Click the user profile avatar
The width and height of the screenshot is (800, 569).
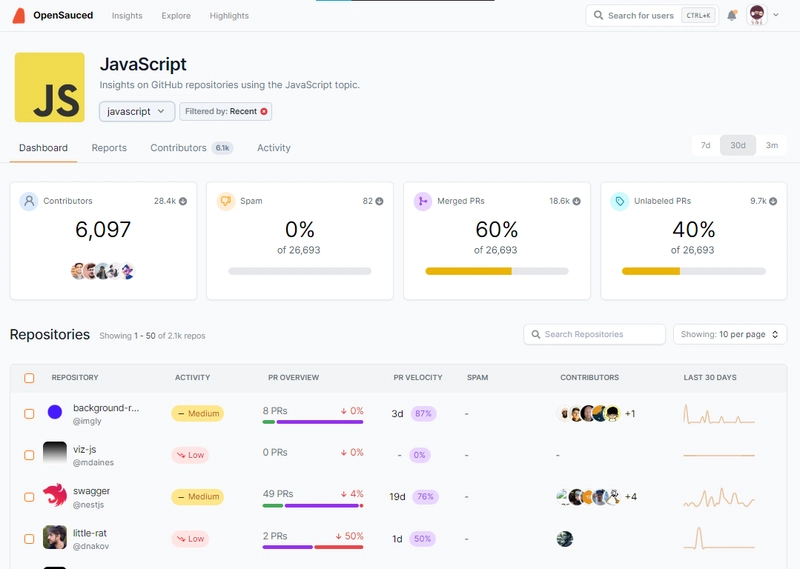(757, 15)
